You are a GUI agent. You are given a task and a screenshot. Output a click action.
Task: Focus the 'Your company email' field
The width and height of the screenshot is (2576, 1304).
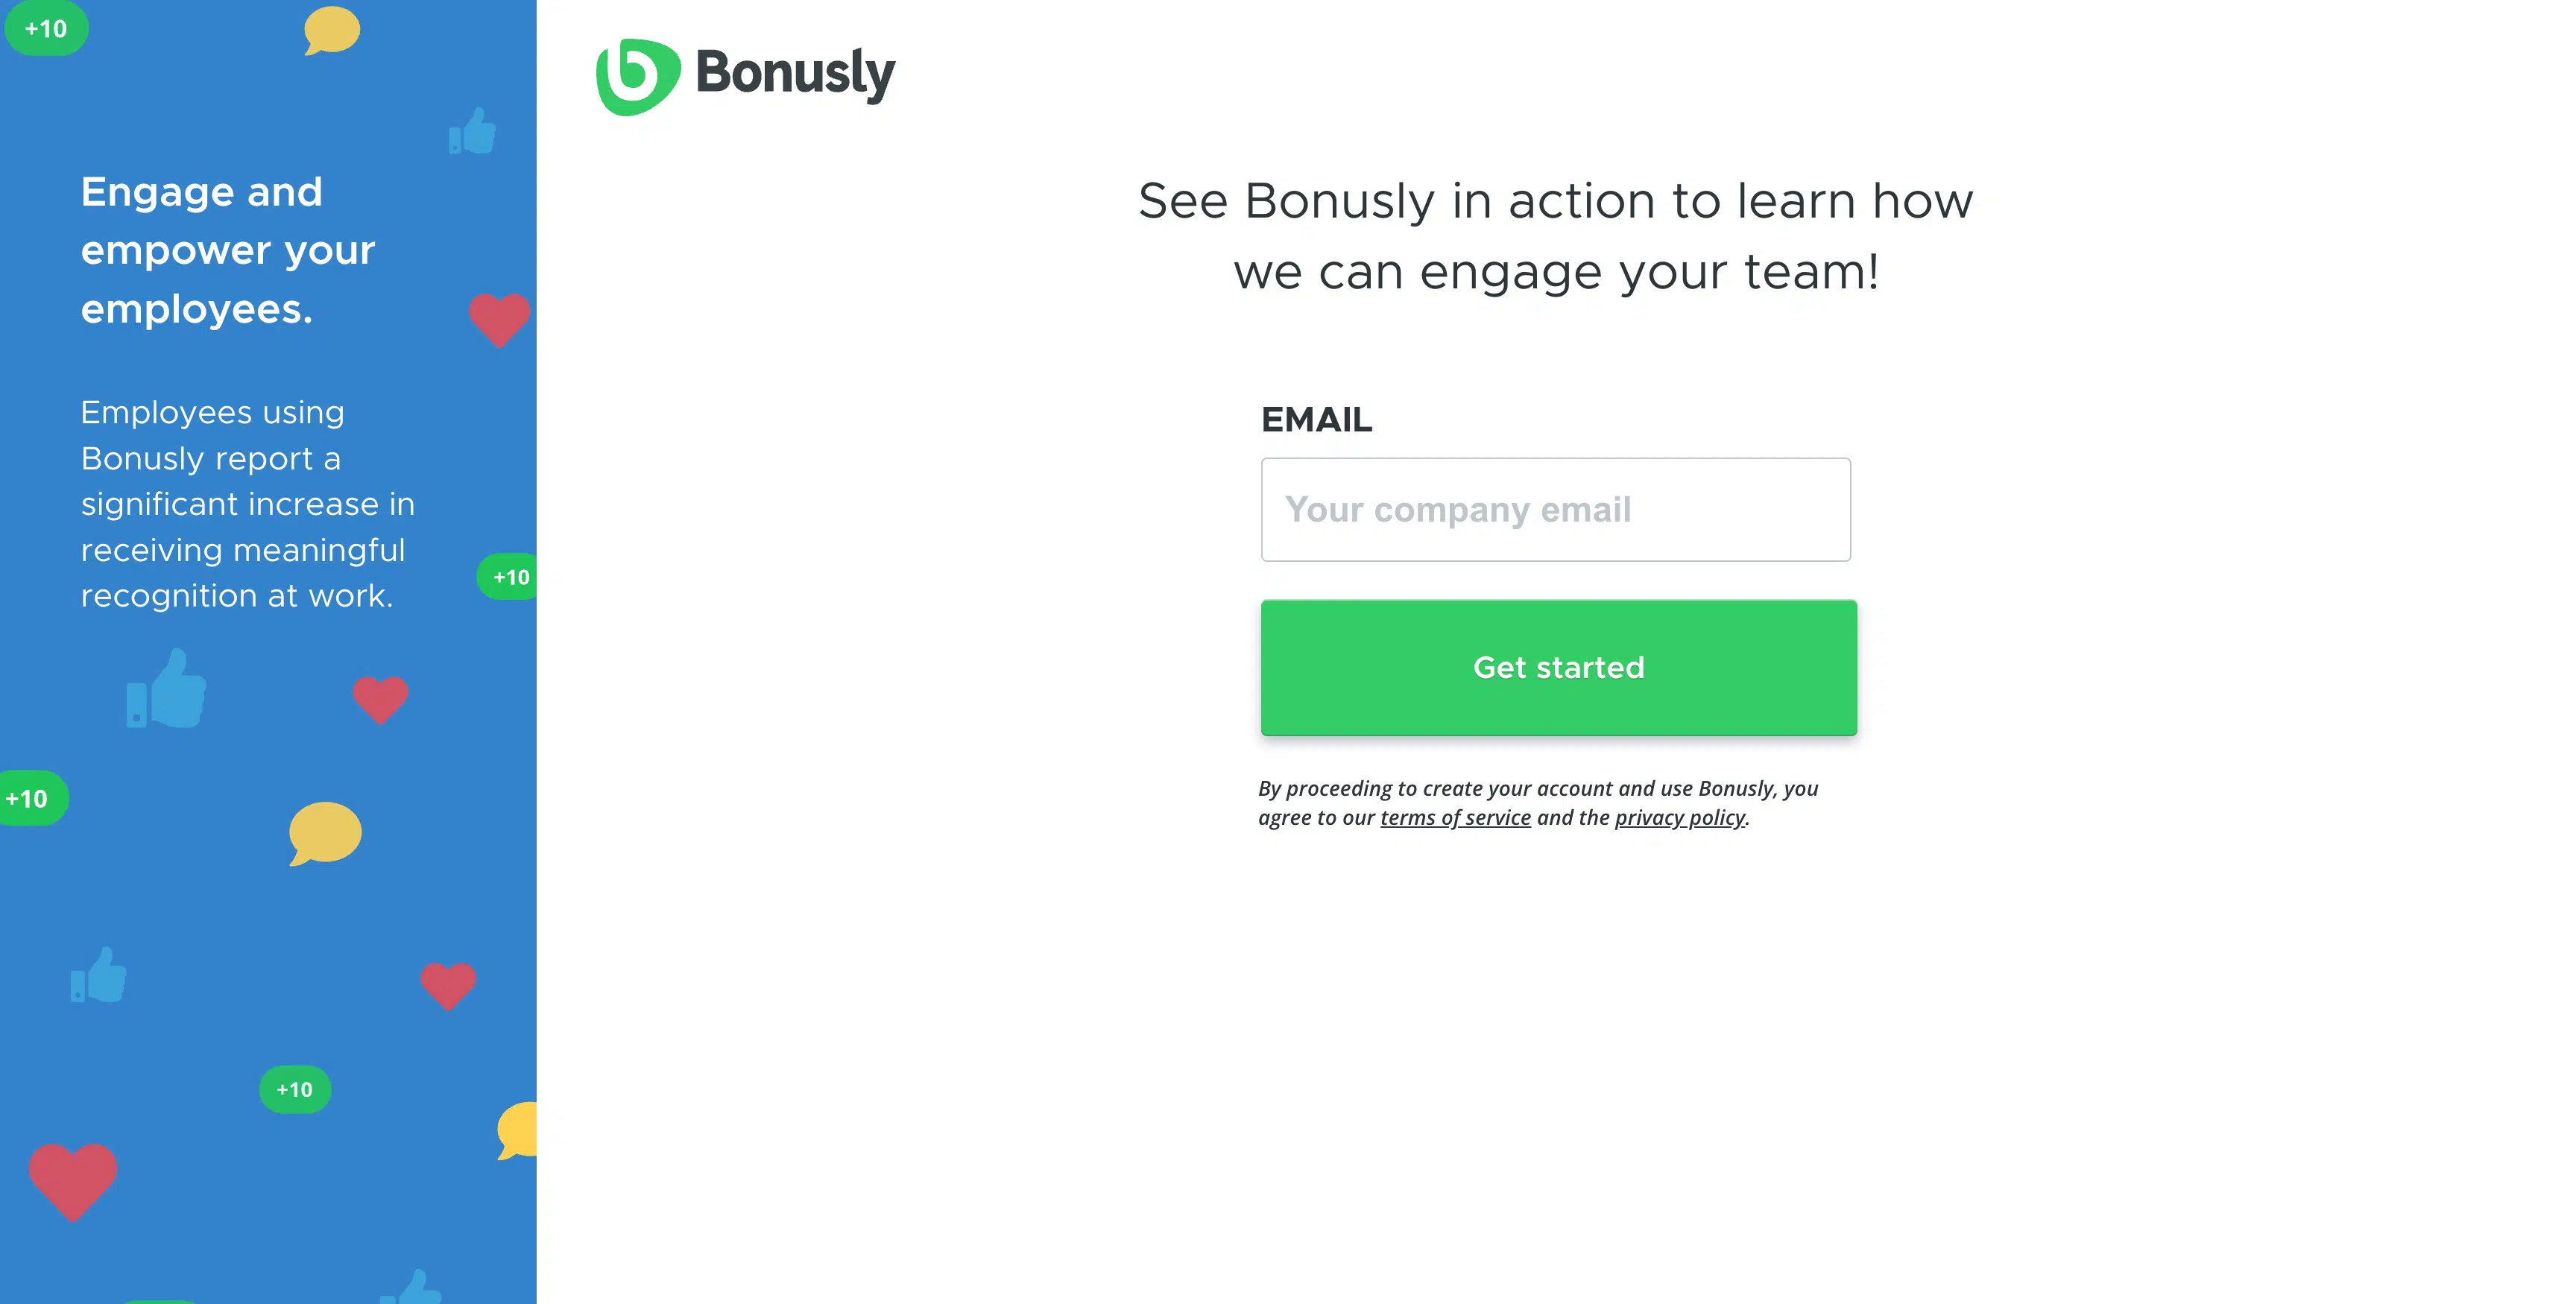coord(1555,510)
